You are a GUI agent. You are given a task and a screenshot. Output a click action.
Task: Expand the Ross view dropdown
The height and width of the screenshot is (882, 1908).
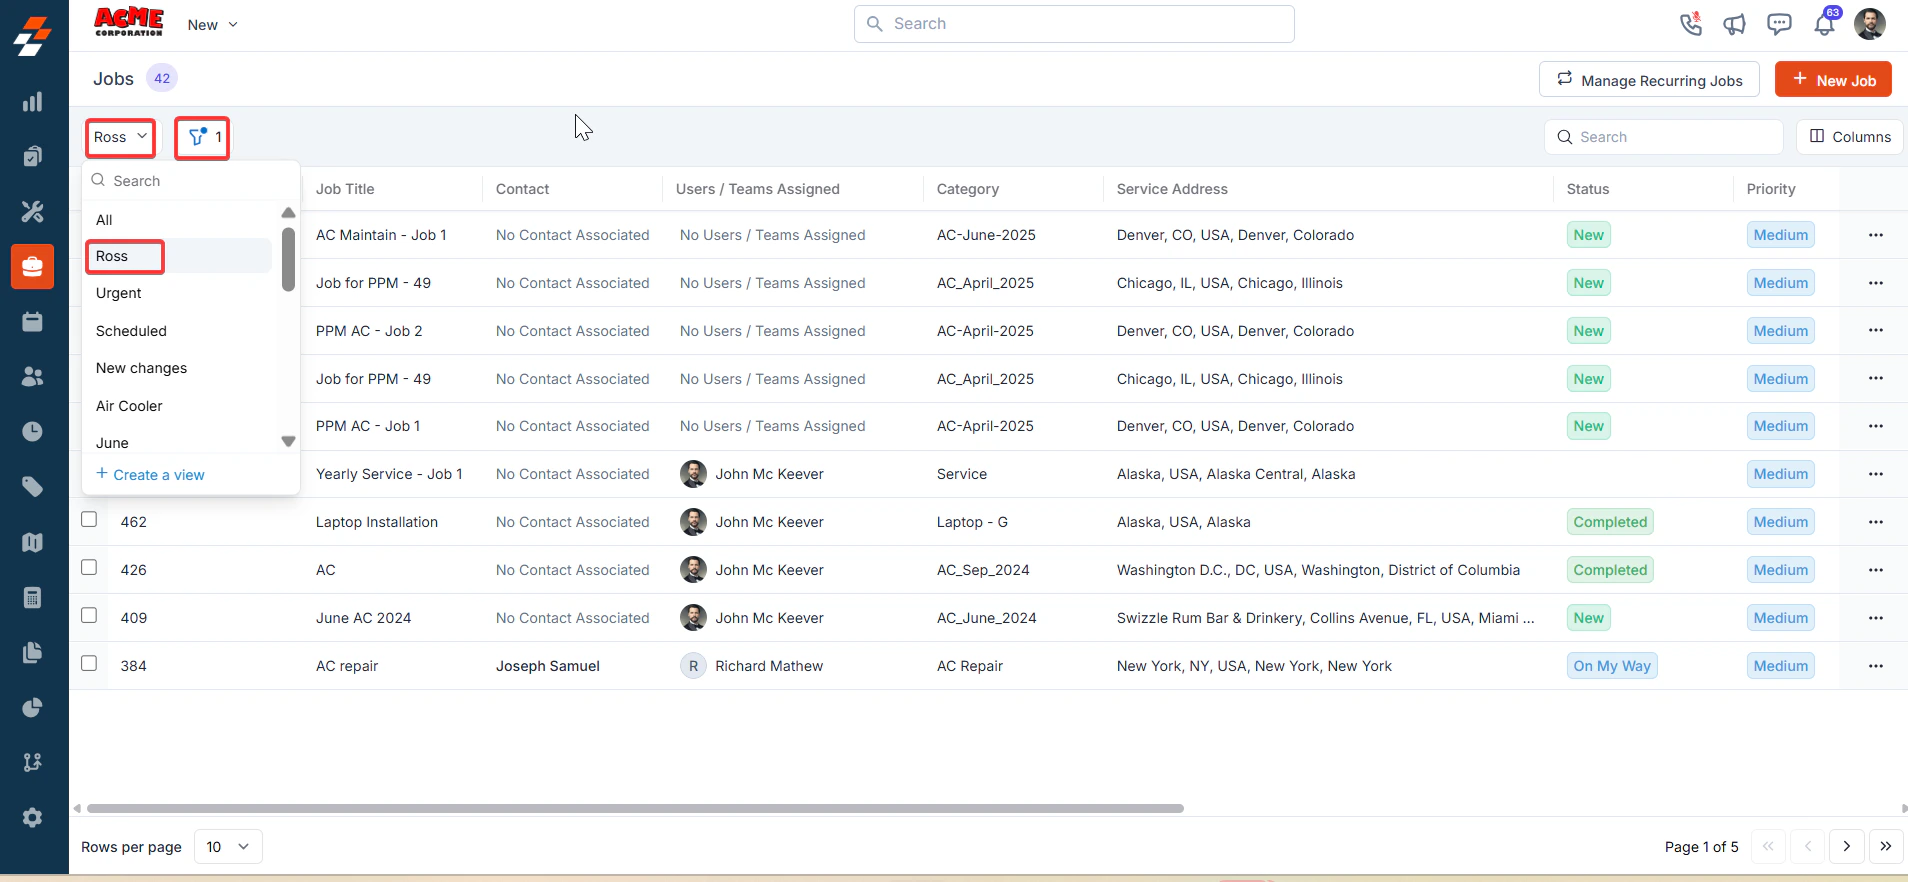120,138
